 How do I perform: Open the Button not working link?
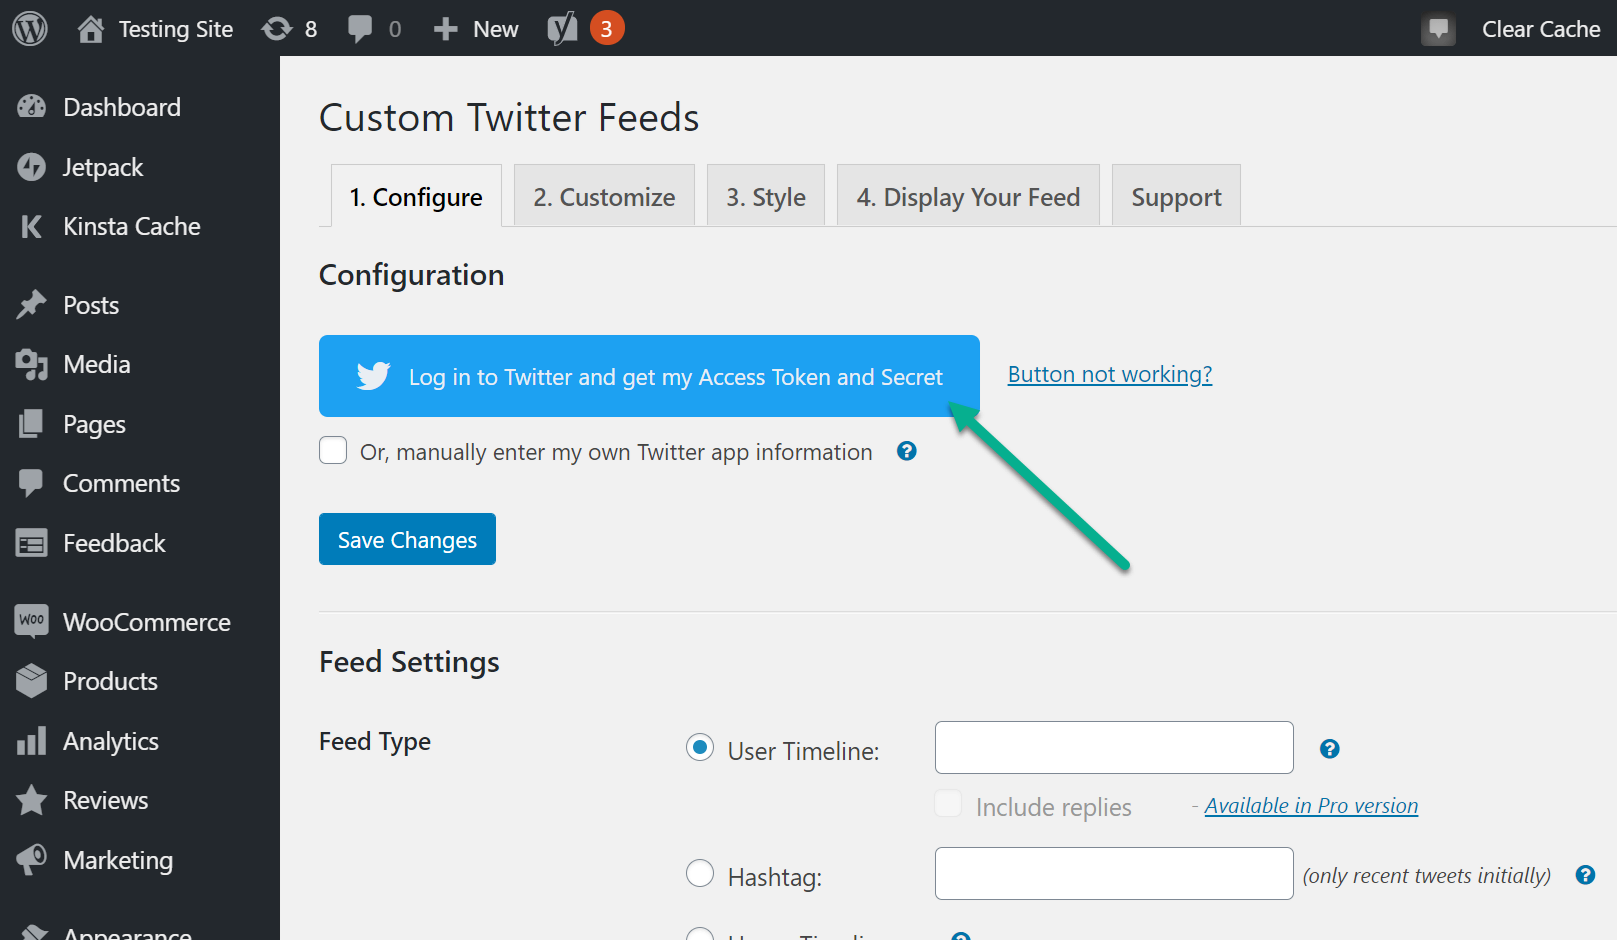(x=1109, y=374)
